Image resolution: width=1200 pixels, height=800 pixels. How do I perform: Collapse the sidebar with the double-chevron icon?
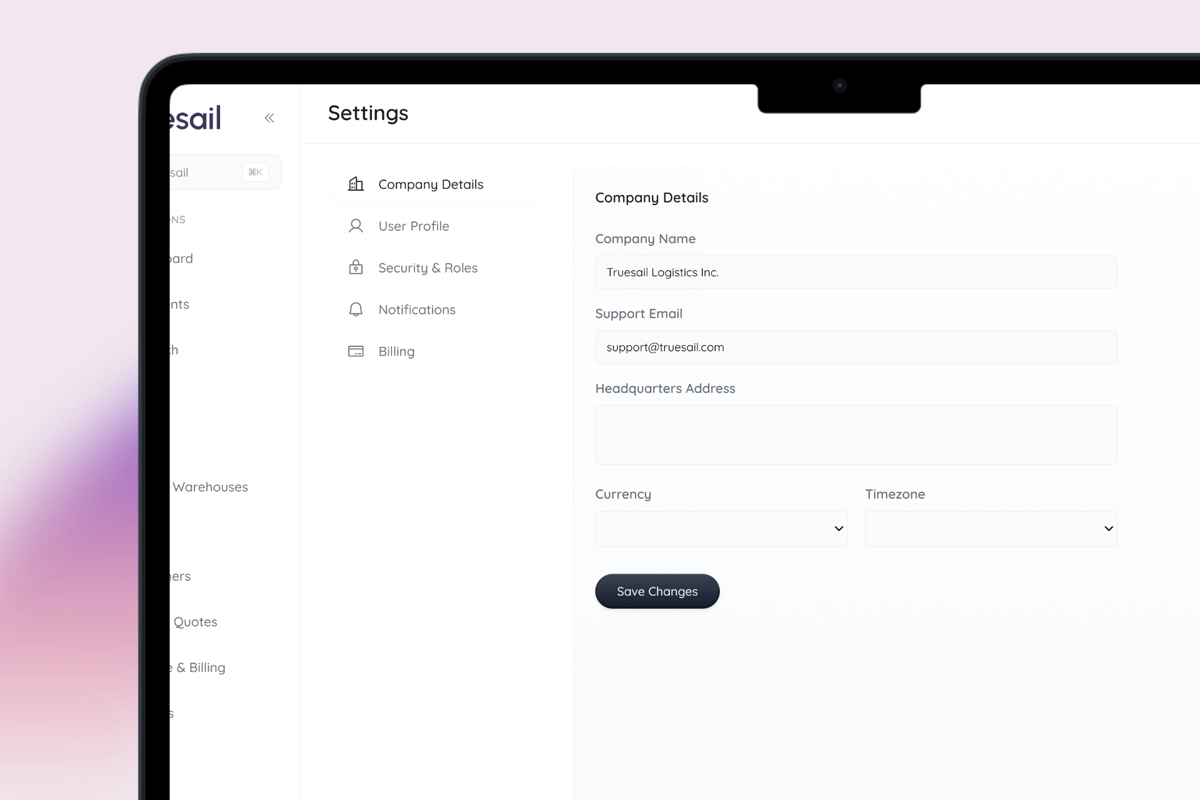(269, 118)
